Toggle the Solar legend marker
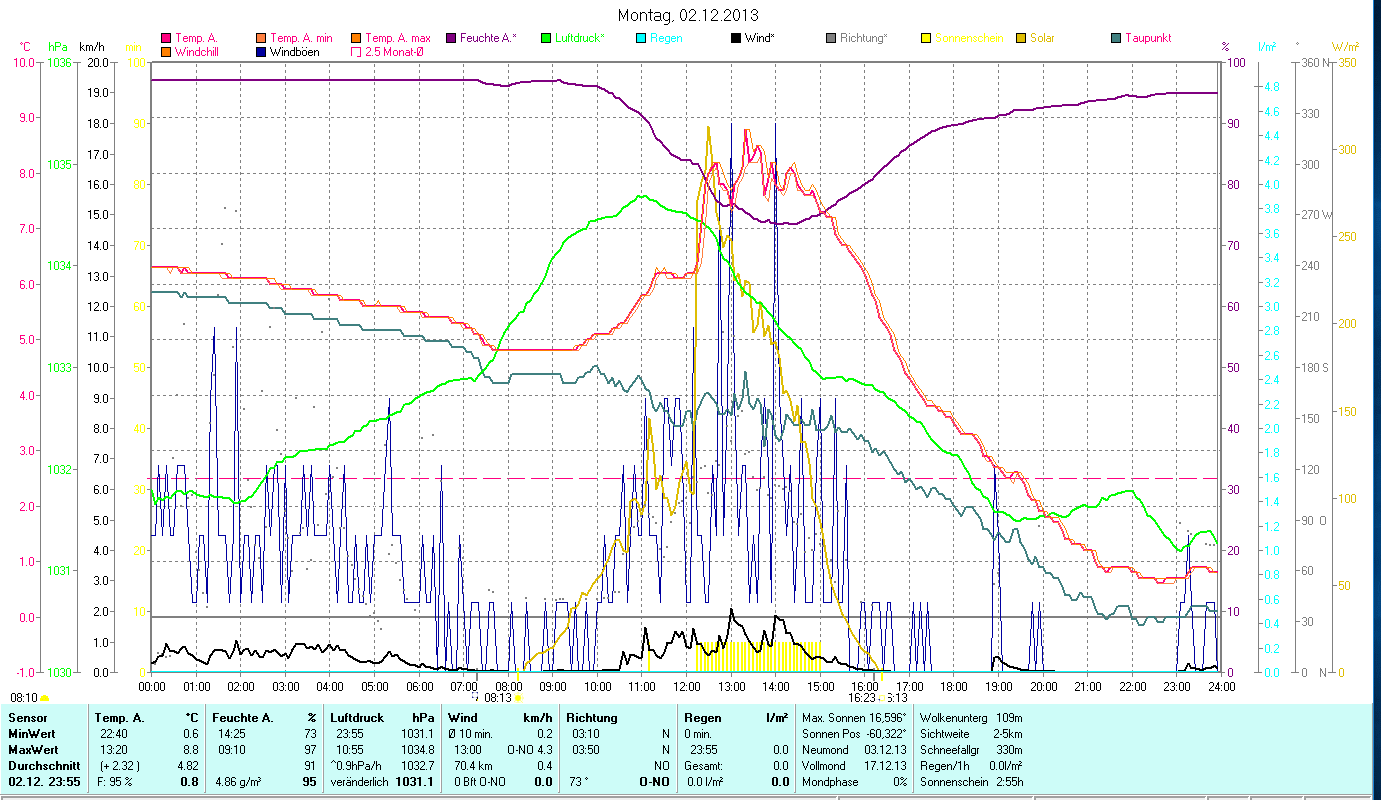The image size is (1381, 800). point(1020,38)
